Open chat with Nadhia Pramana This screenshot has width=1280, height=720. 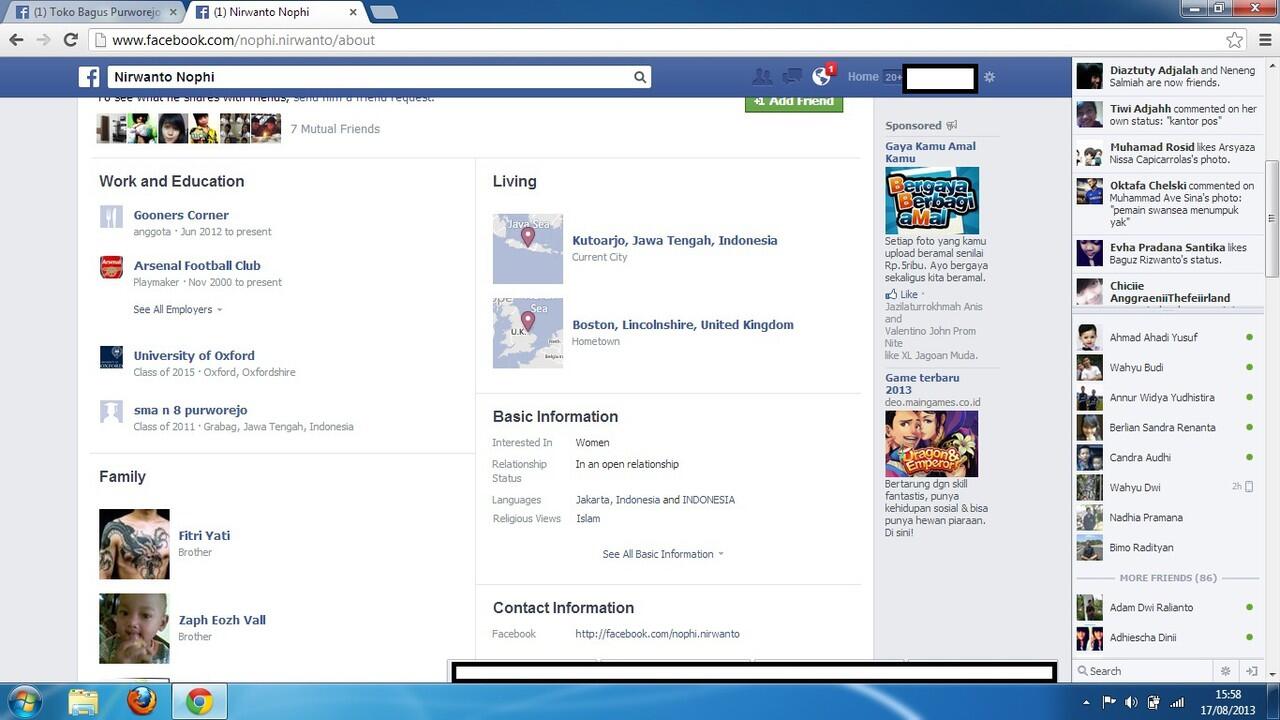tap(1165, 517)
